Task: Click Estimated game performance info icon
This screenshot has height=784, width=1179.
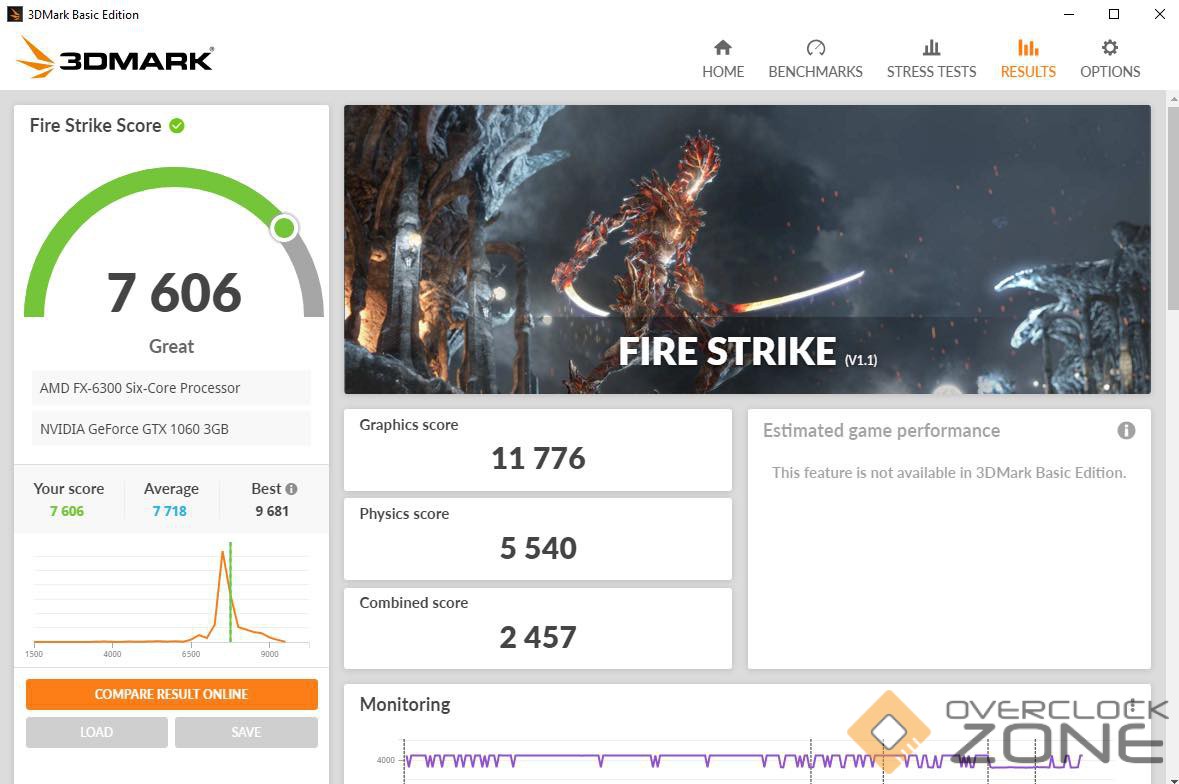Action: click(1126, 430)
